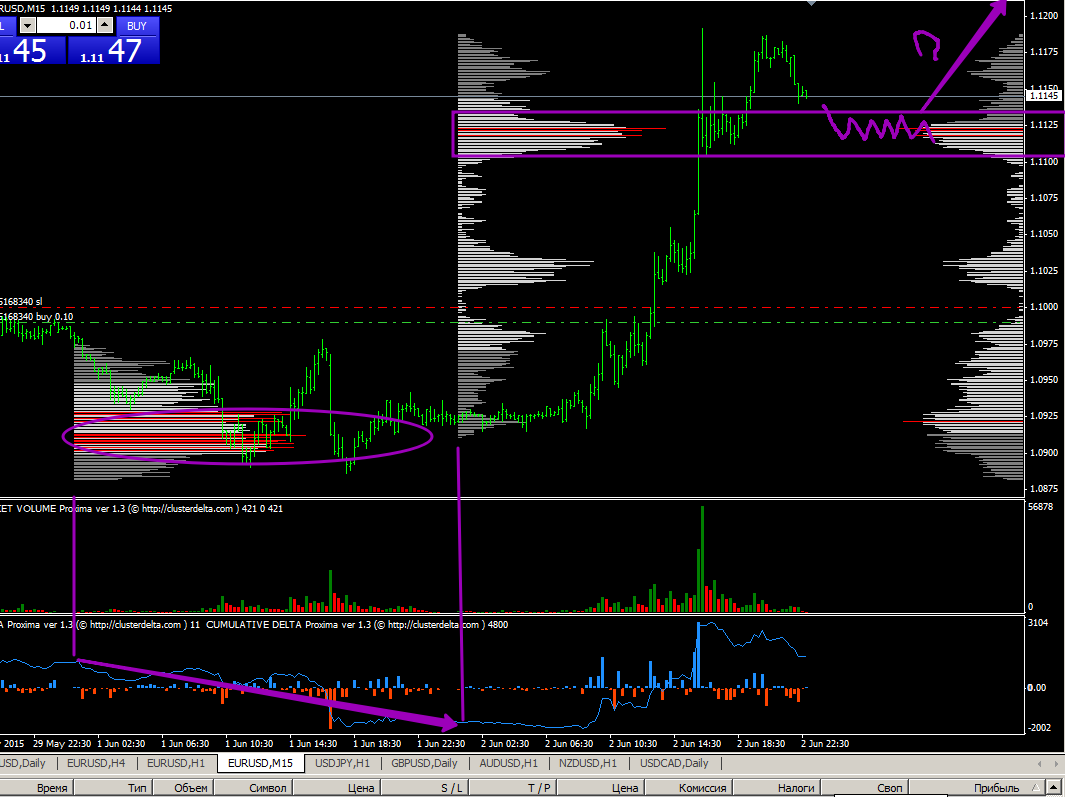Decrease trade volume with the down arrow
Viewport: 1065px width, 797px height.
click(x=28, y=26)
